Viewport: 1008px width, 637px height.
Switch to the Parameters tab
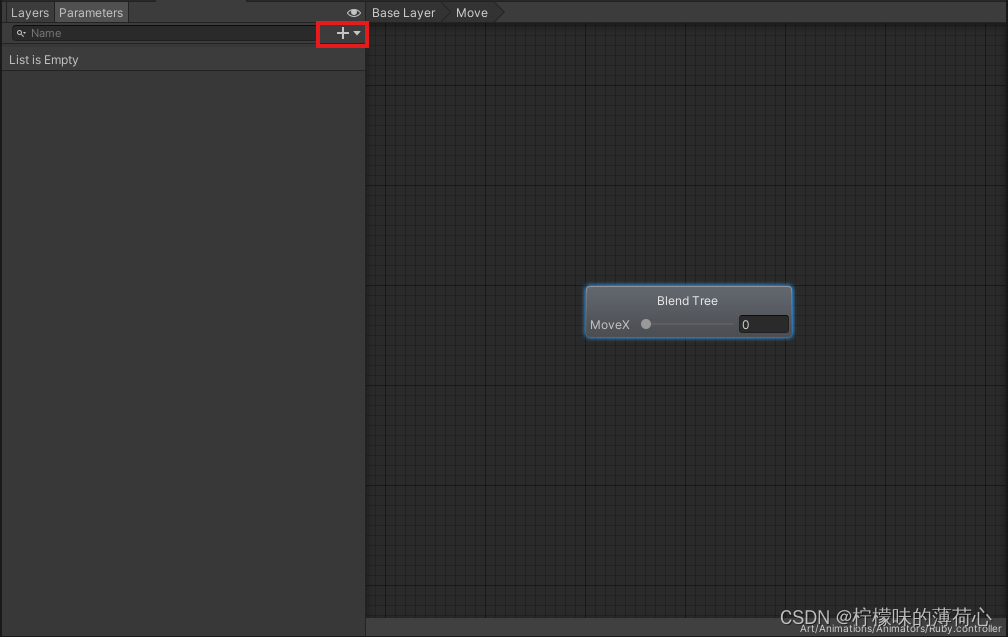coord(91,12)
